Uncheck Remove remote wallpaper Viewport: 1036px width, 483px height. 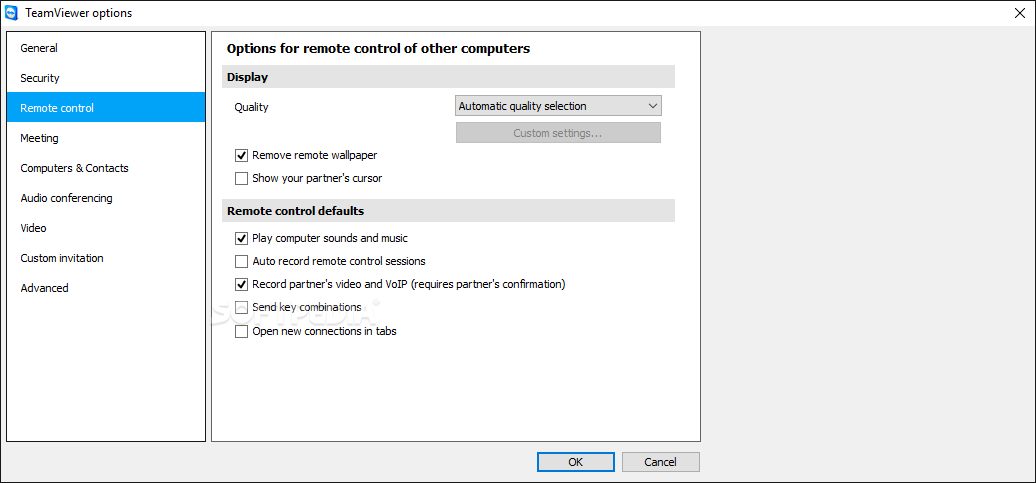[x=241, y=155]
